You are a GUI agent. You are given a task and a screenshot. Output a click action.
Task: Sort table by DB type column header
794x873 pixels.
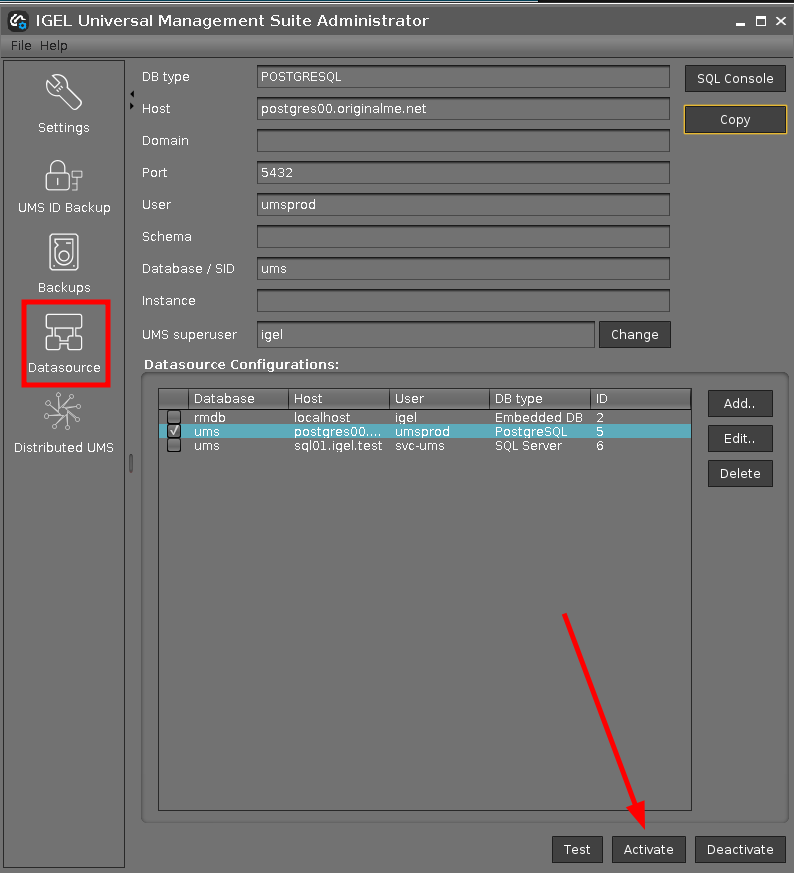coord(539,398)
